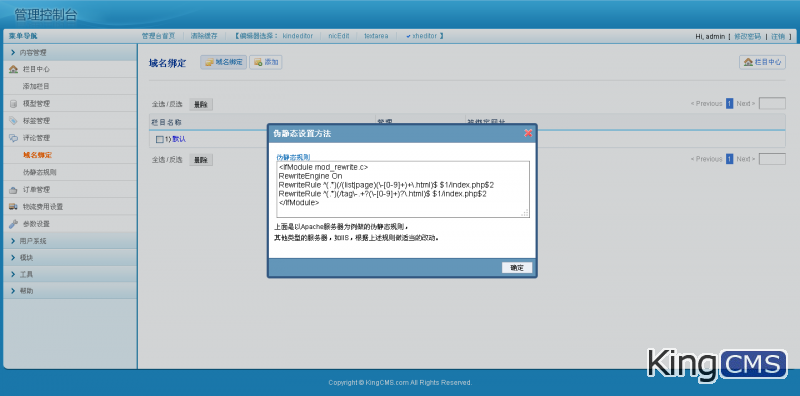Click the 菜单导航 sidebar heading

23,36
